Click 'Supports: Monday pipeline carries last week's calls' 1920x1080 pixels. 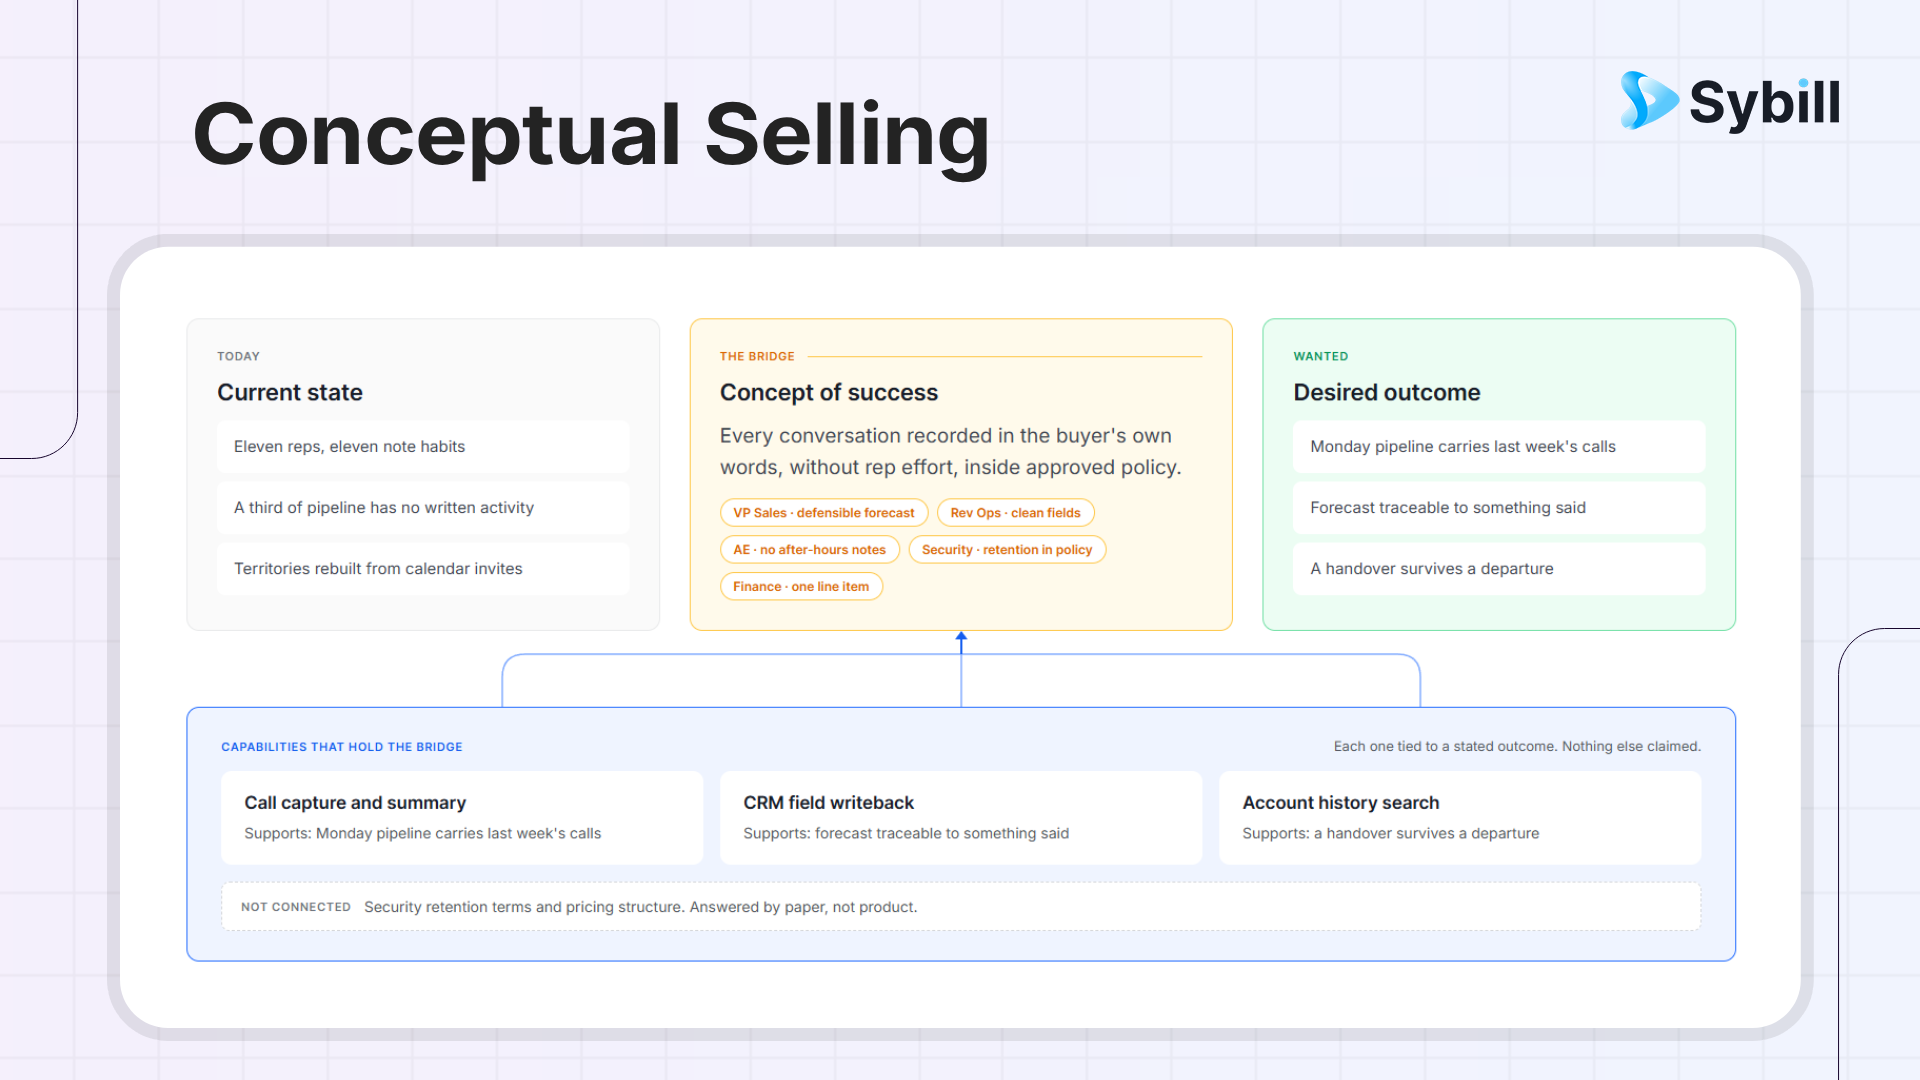[x=423, y=834]
